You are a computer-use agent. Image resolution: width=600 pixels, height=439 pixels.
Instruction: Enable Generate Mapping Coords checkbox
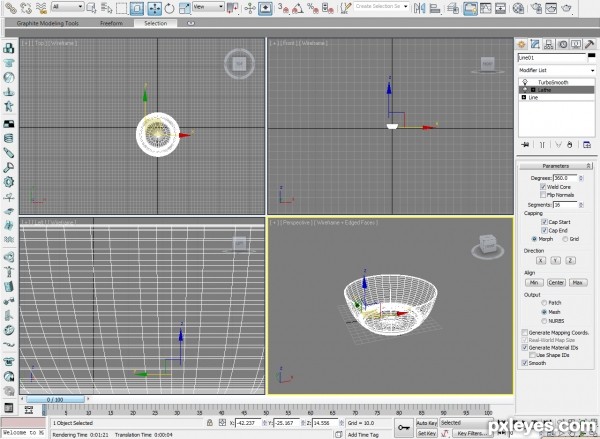click(x=525, y=333)
